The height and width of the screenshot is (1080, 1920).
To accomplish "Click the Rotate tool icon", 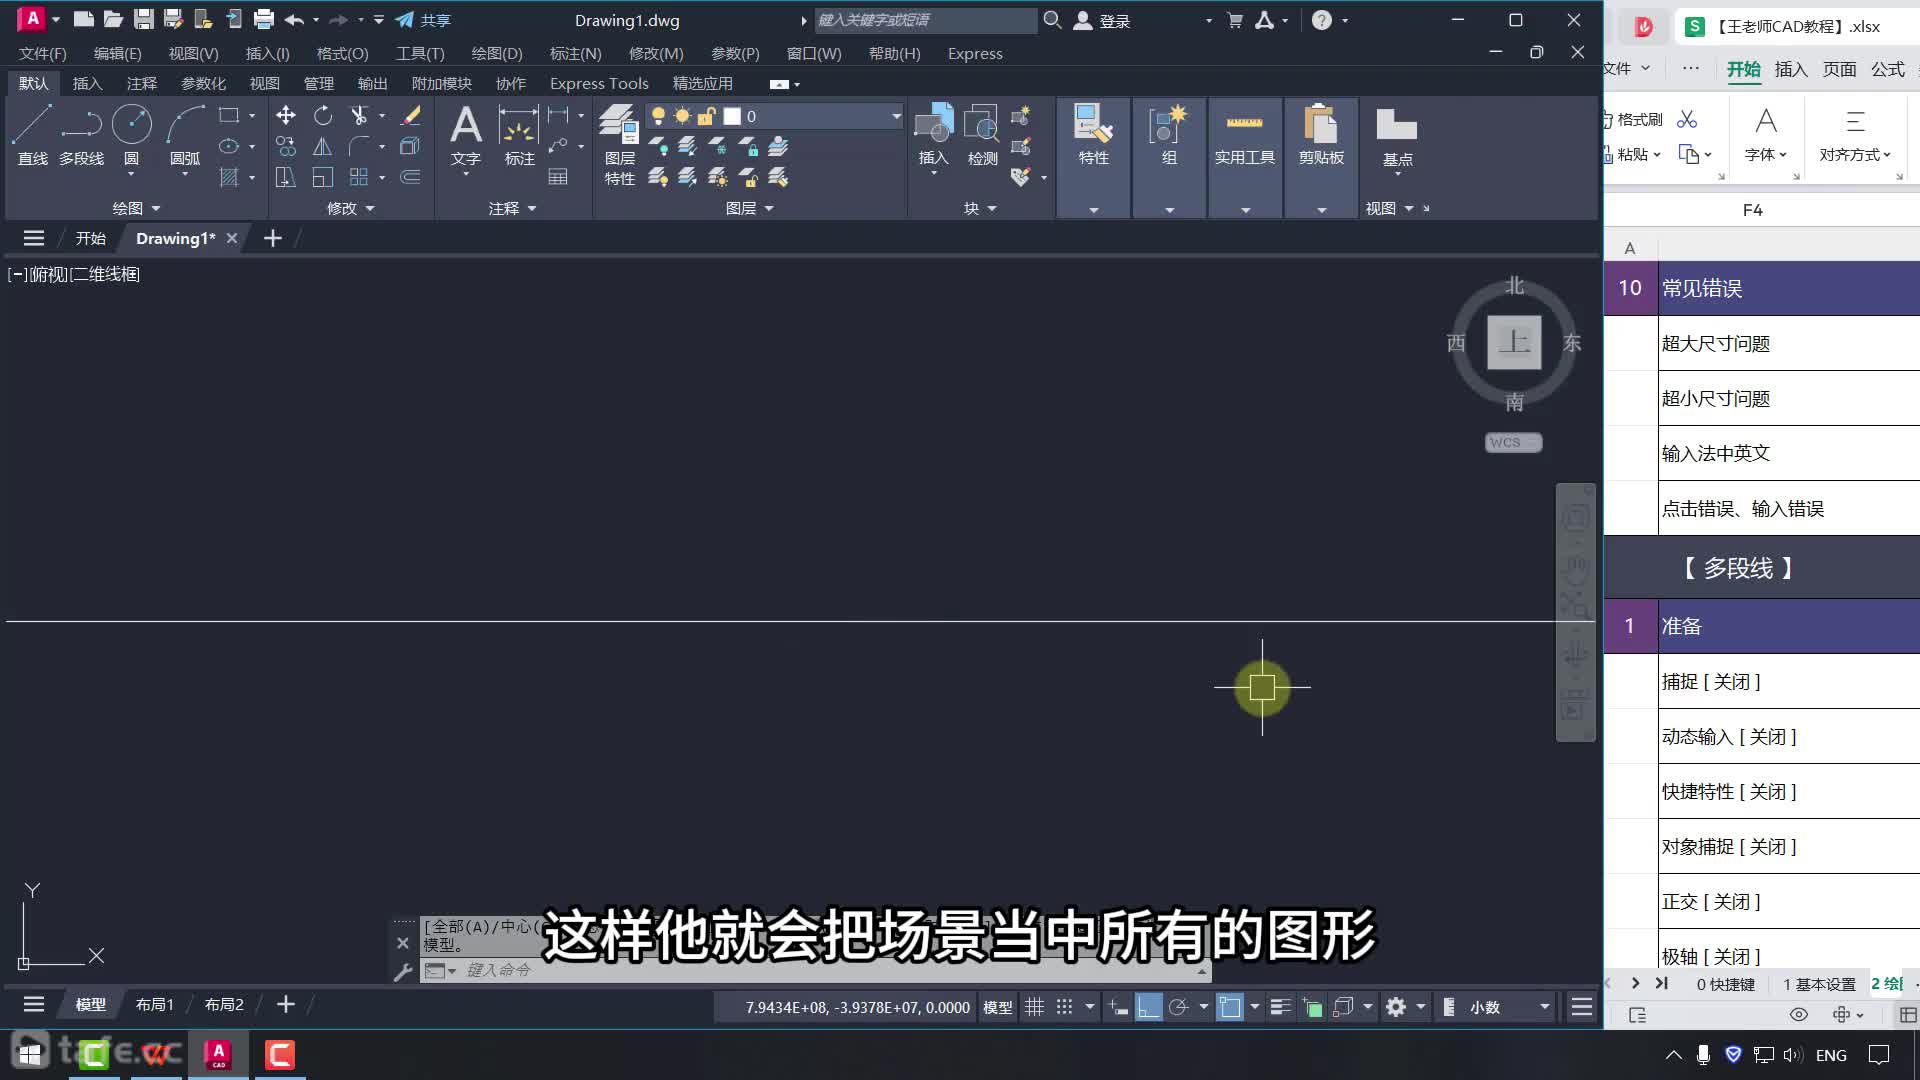I will pyautogui.click(x=322, y=116).
